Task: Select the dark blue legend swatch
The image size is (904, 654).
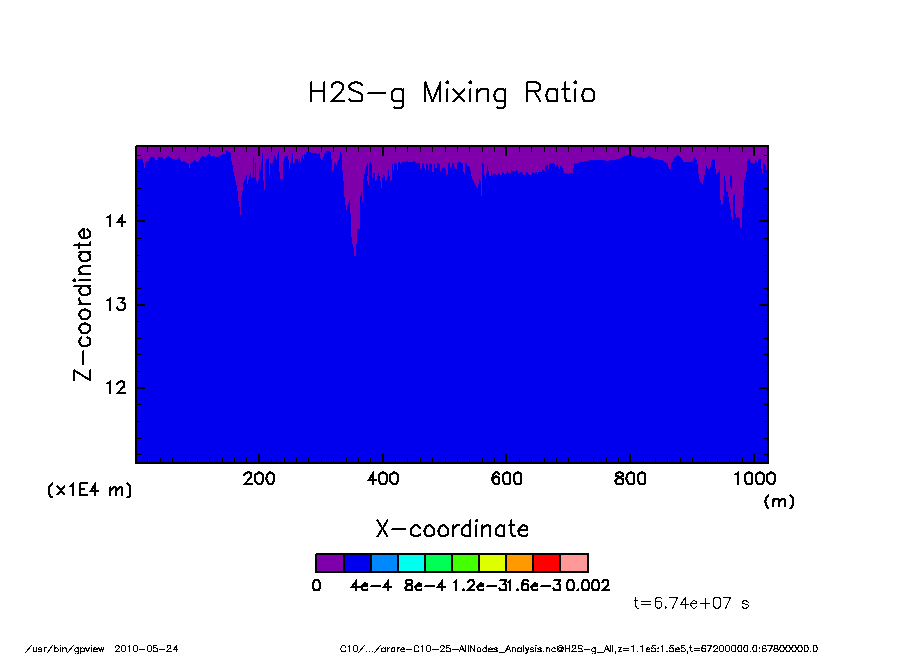Action: [x=357, y=563]
